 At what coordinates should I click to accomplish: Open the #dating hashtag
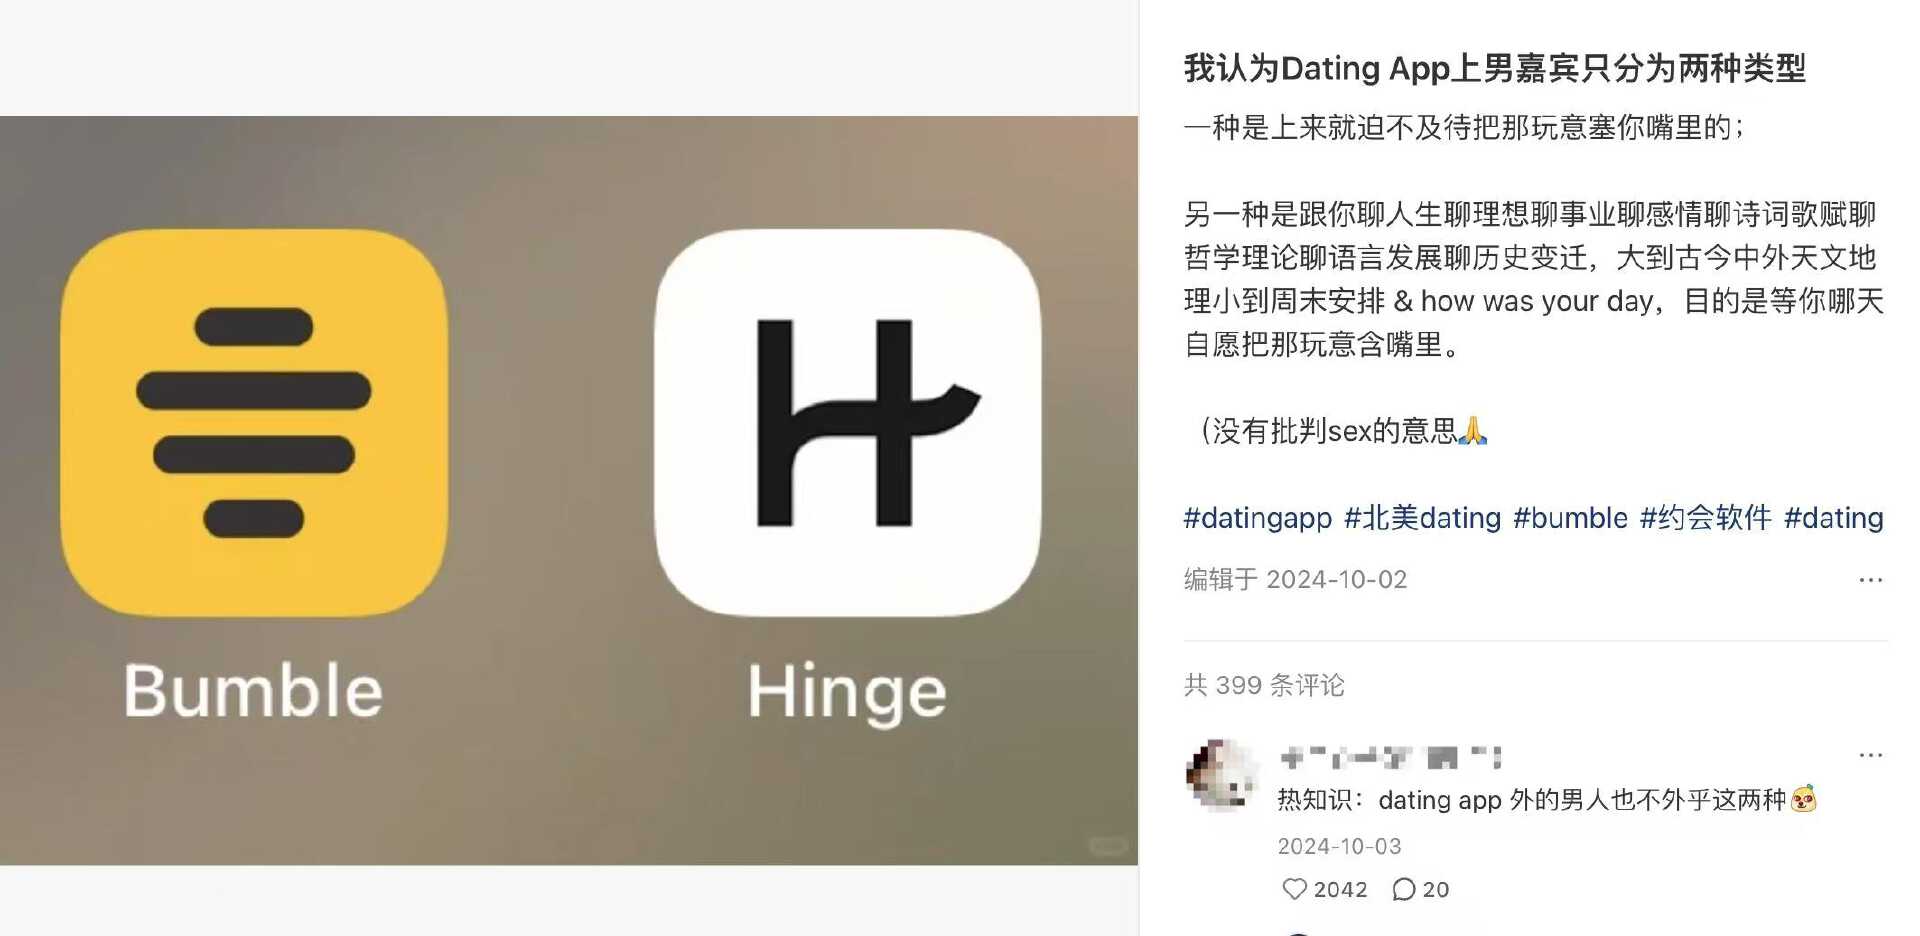point(1833,518)
